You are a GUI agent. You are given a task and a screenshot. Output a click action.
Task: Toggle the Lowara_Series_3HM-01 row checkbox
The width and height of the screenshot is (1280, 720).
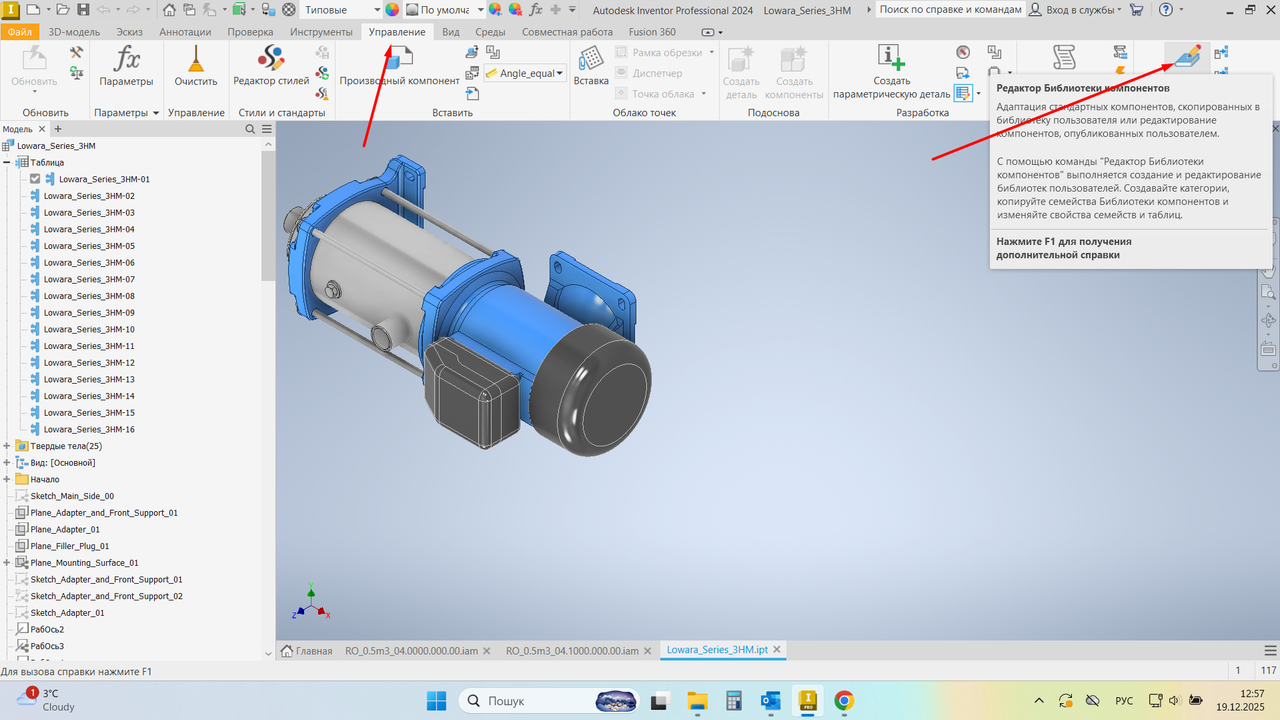point(35,179)
